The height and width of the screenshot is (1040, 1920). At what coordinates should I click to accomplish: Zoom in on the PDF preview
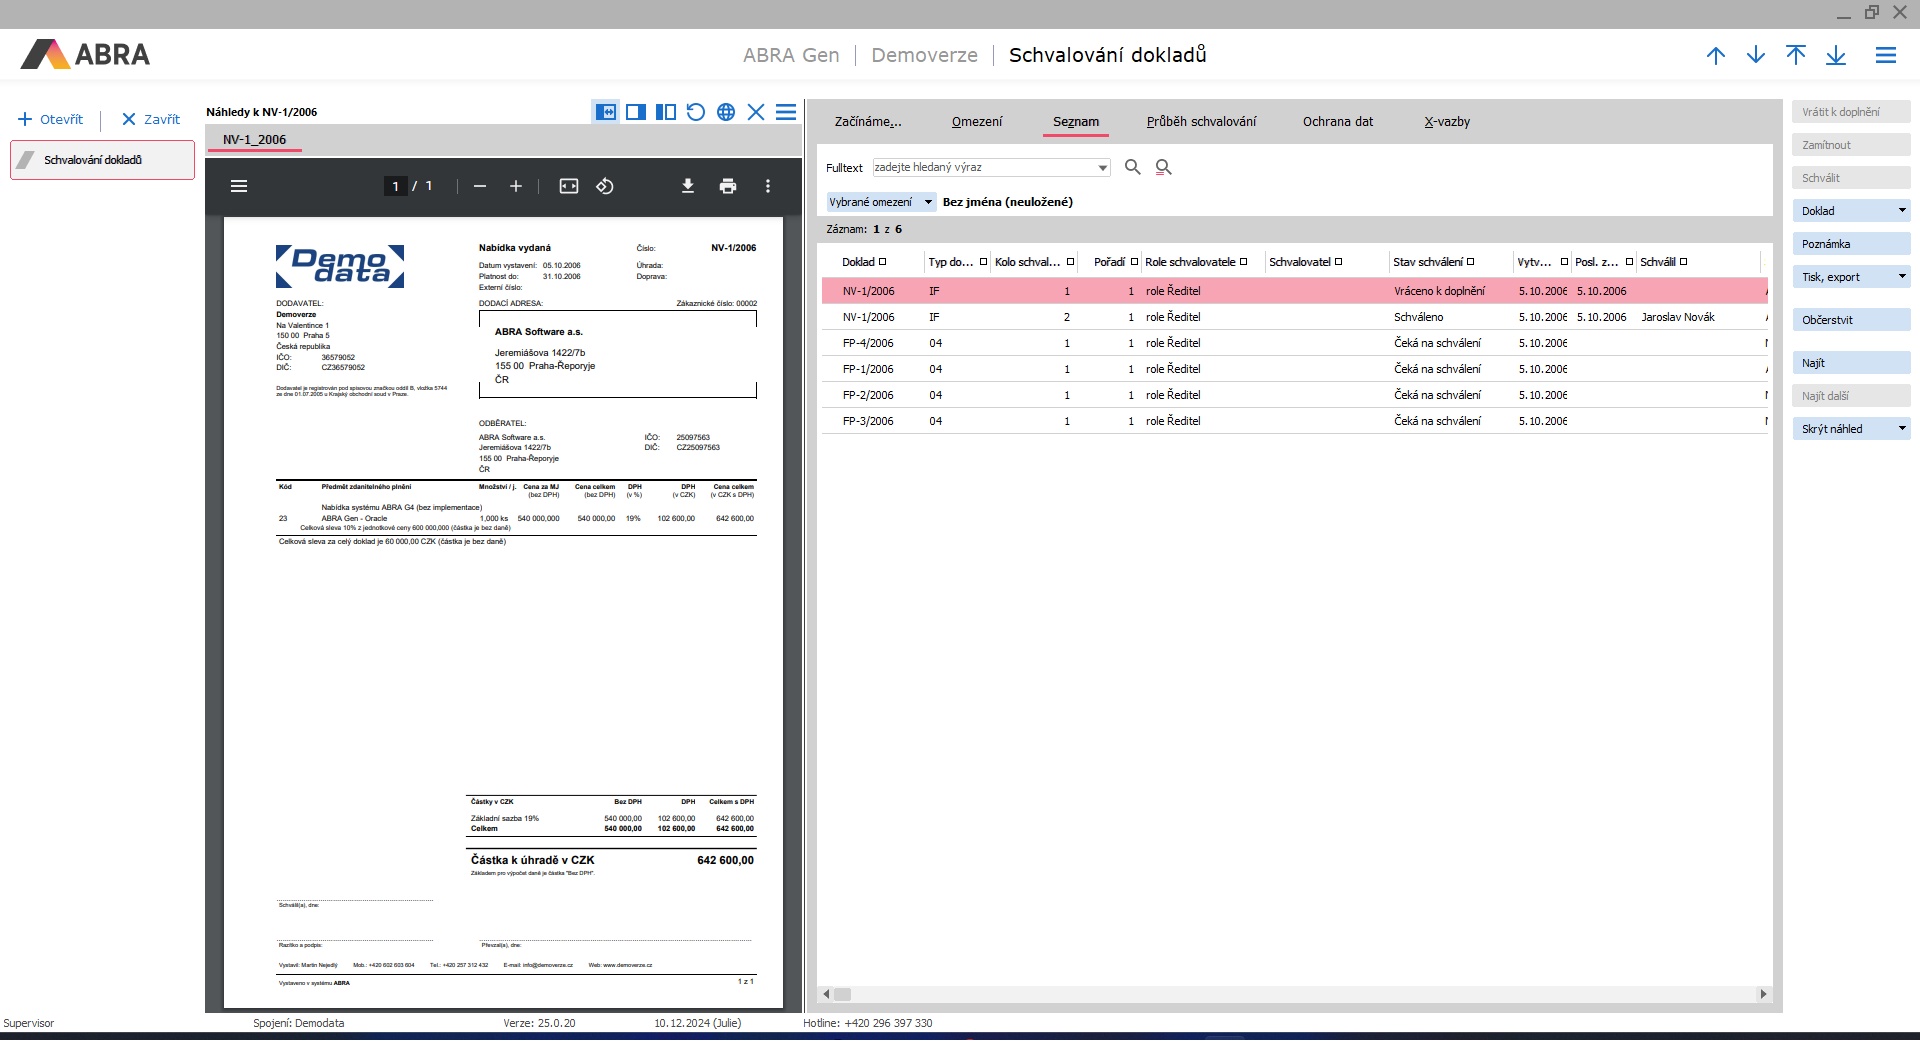point(516,186)
